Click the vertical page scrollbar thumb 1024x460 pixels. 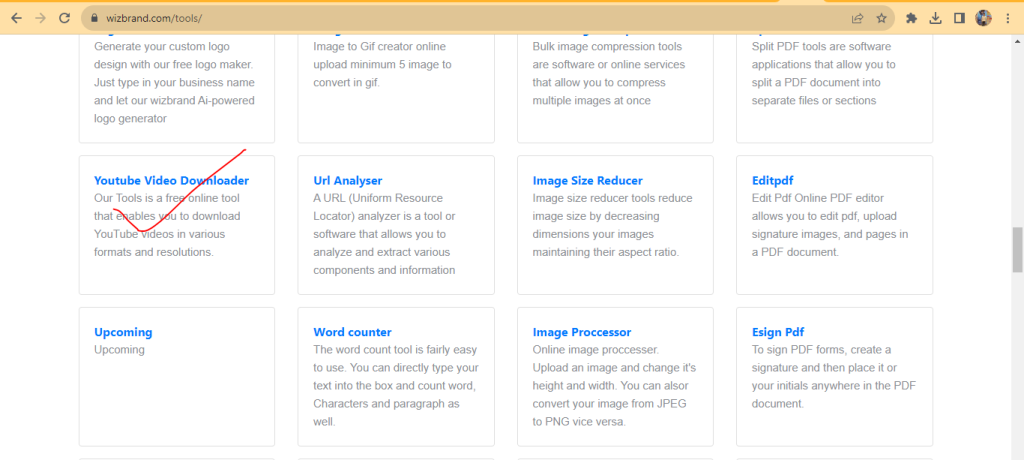click(x=1018, y=250)
